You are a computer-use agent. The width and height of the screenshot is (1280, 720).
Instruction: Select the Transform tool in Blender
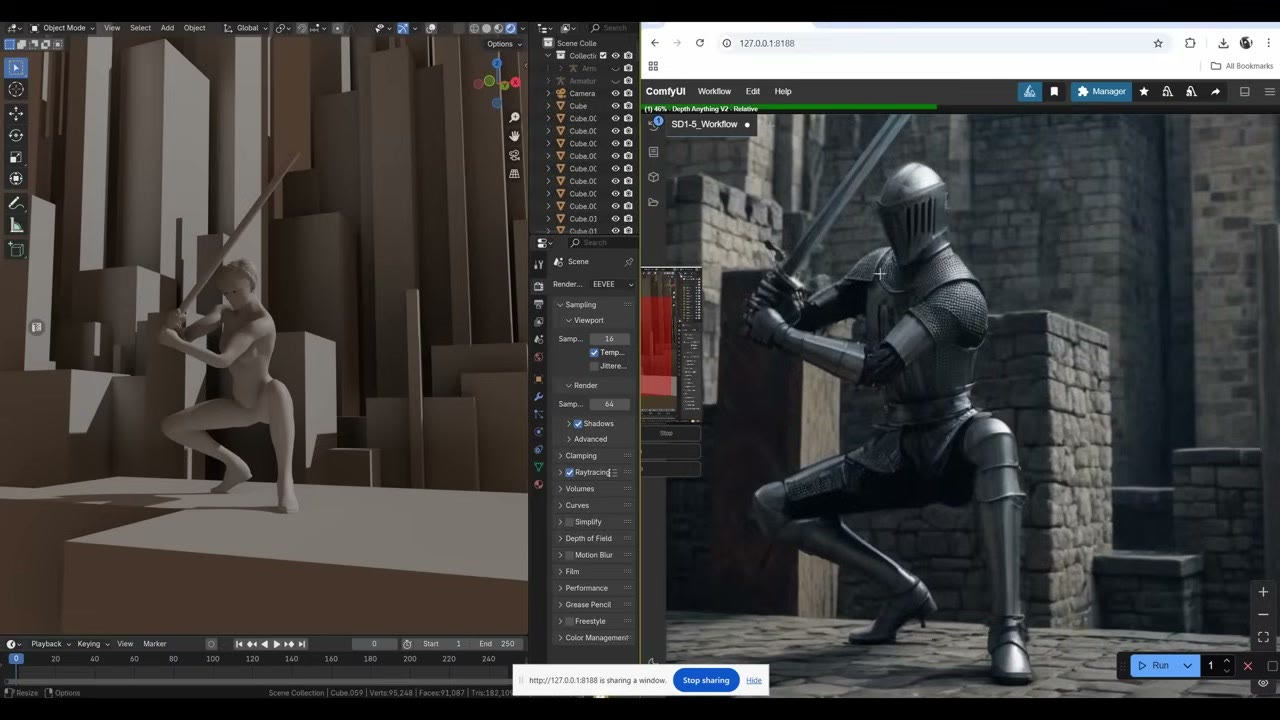(x=16, y=179)
